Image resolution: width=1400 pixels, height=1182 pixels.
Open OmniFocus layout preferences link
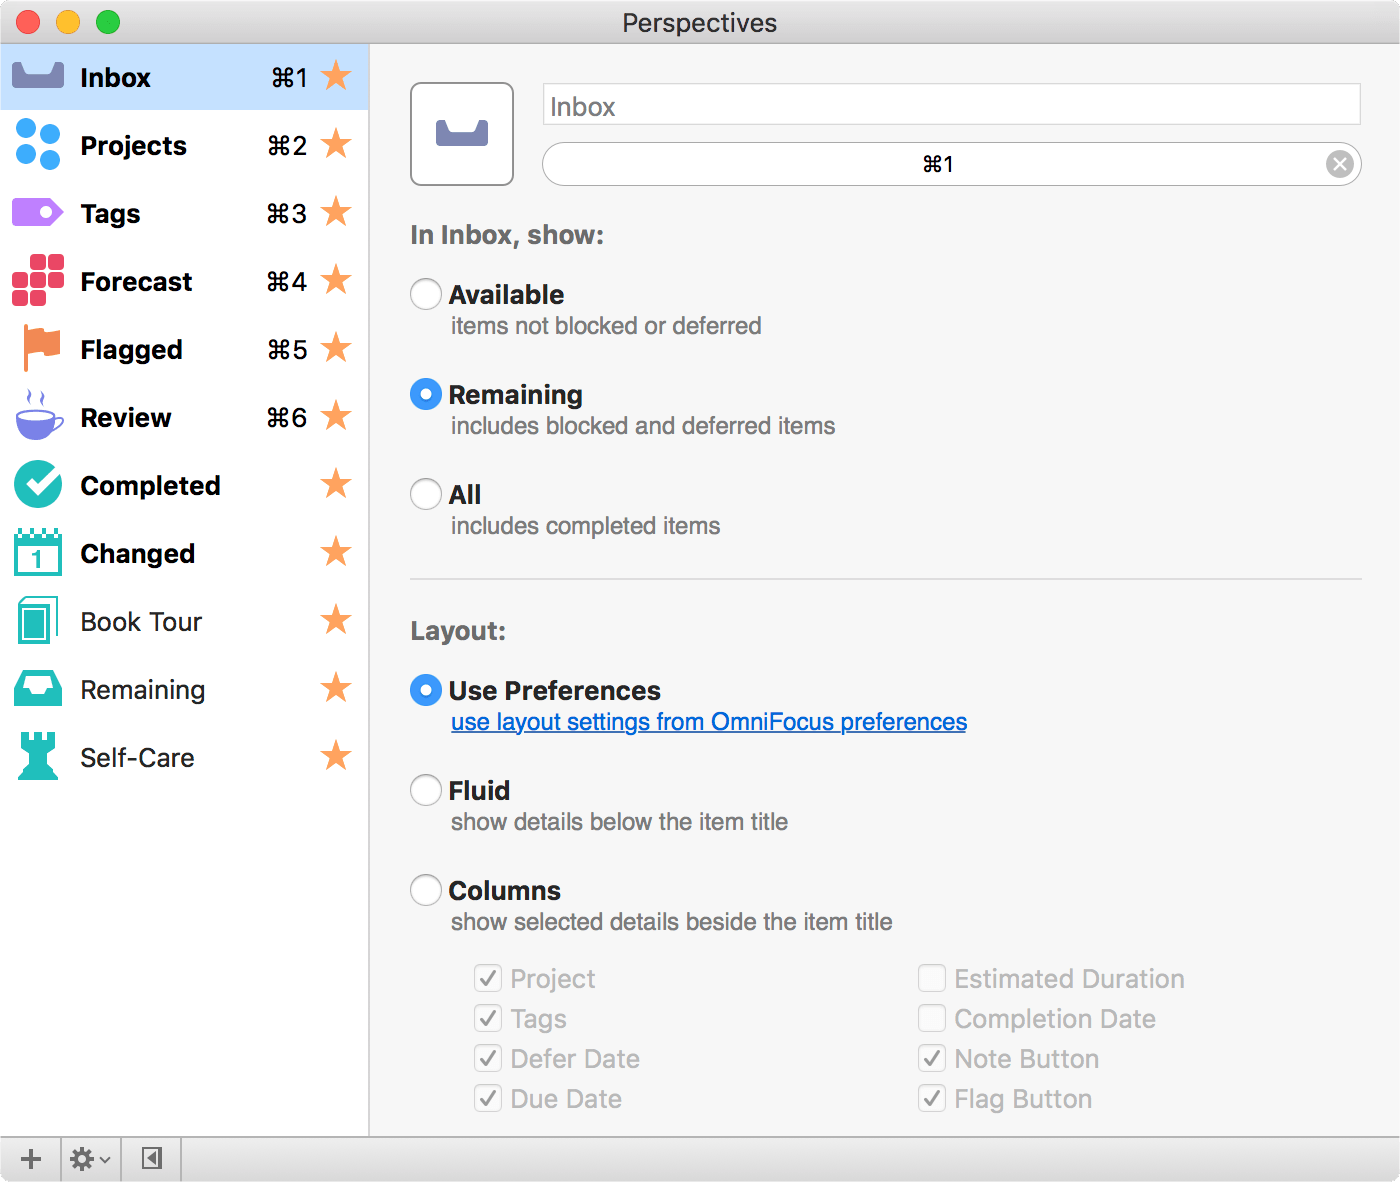tap(709, 722)
